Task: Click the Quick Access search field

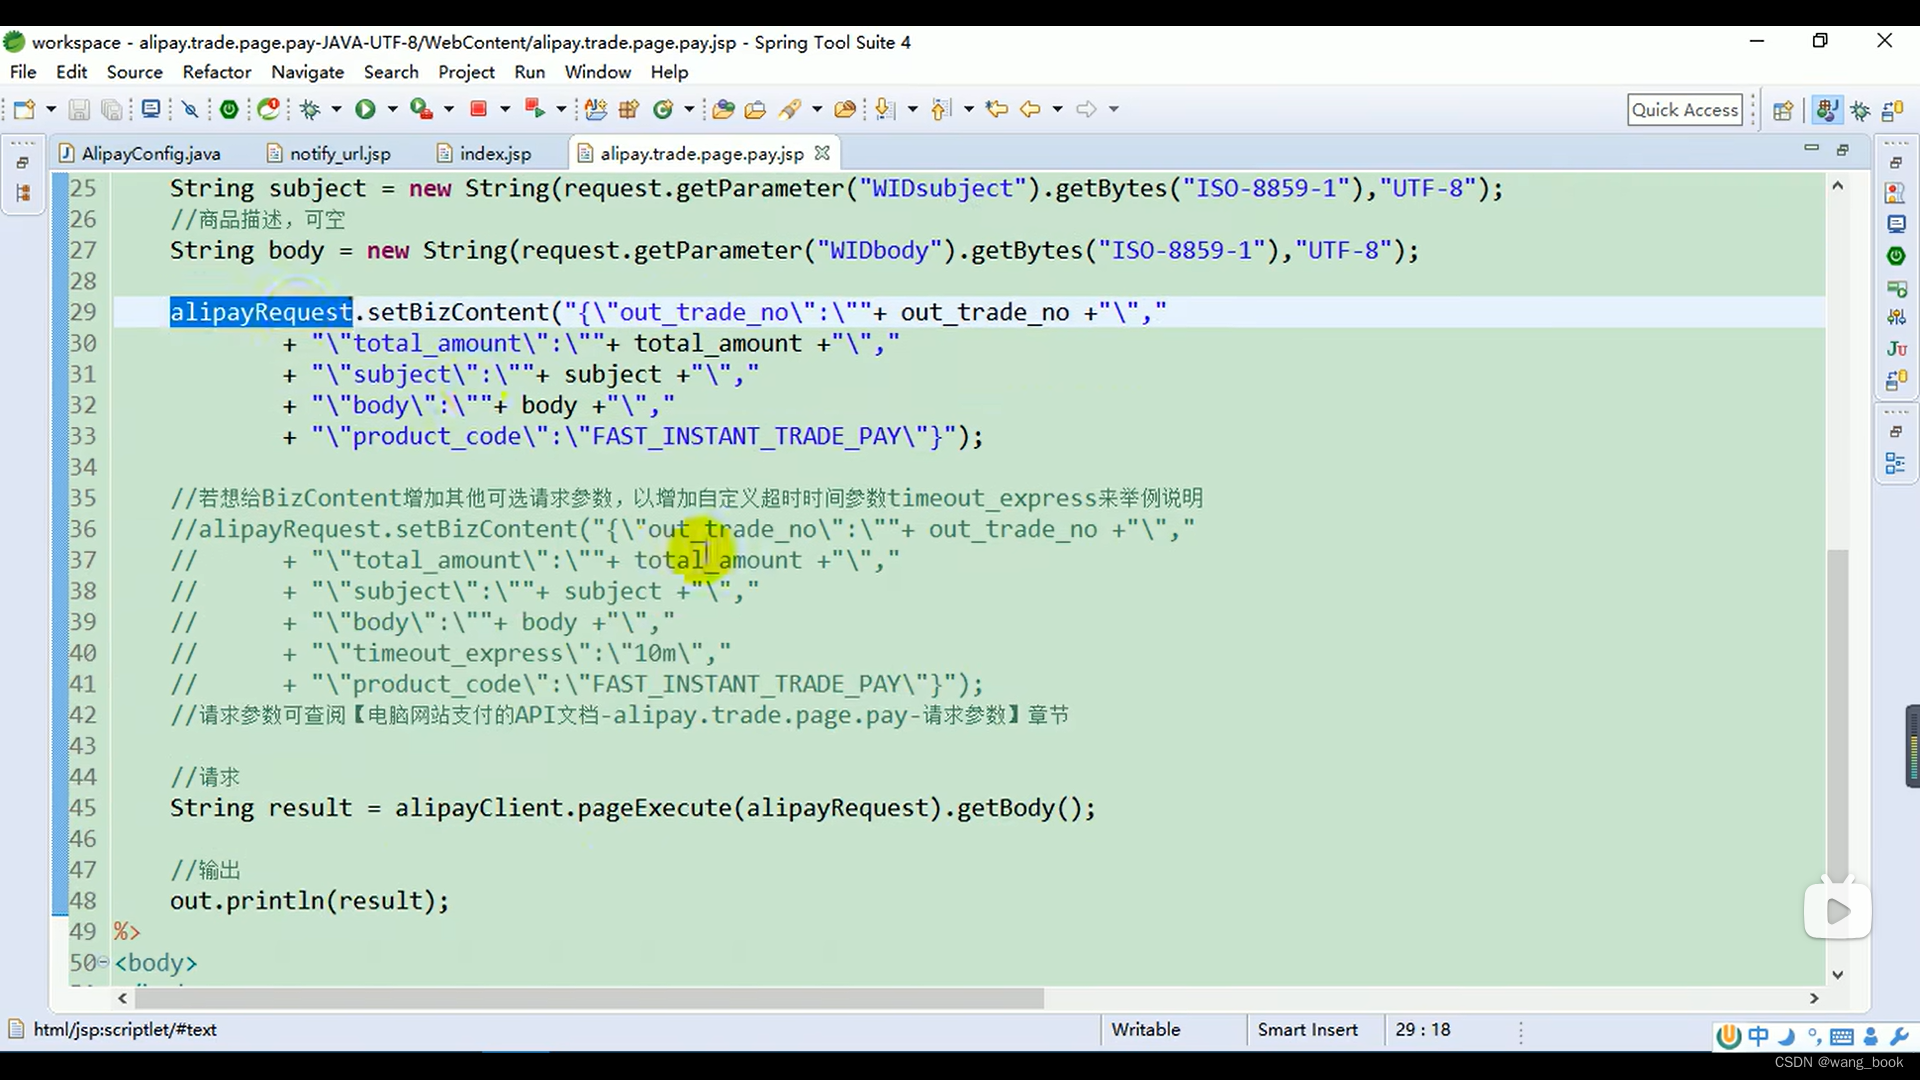Action: point(1685,110)
